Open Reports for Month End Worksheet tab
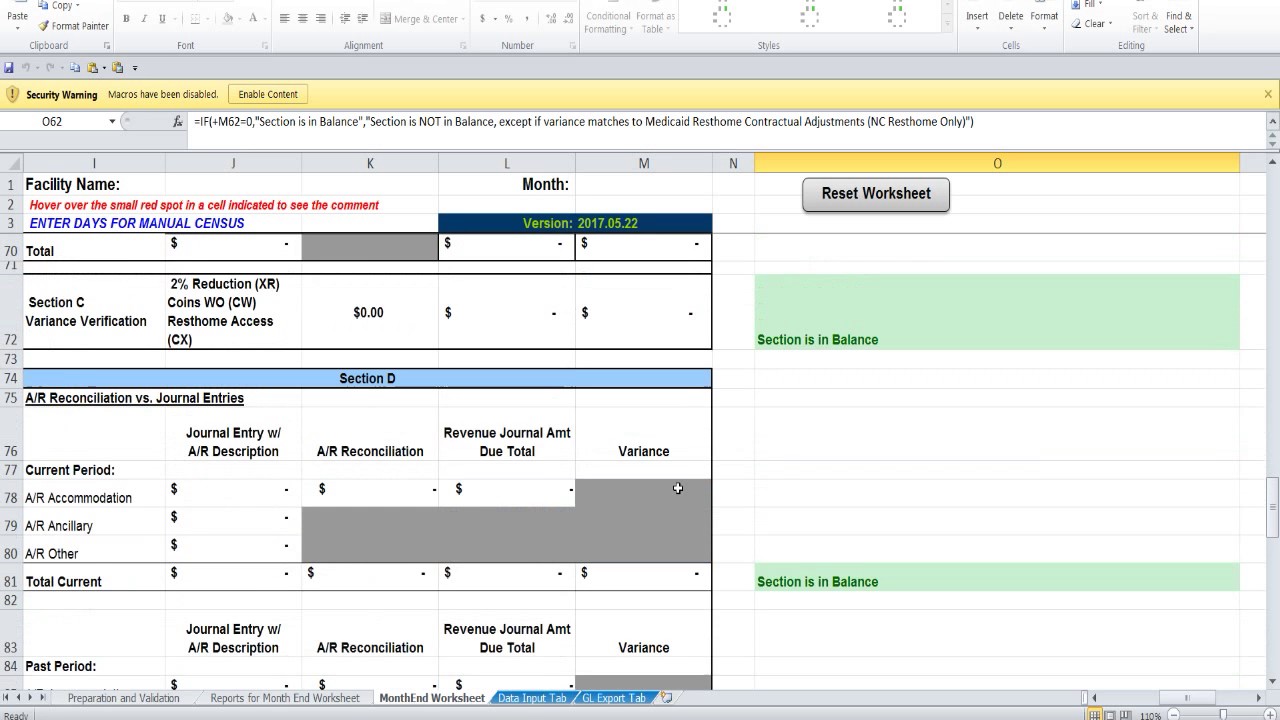The height and width of the screenshot is (720, 1280). (x=285, y=698)
